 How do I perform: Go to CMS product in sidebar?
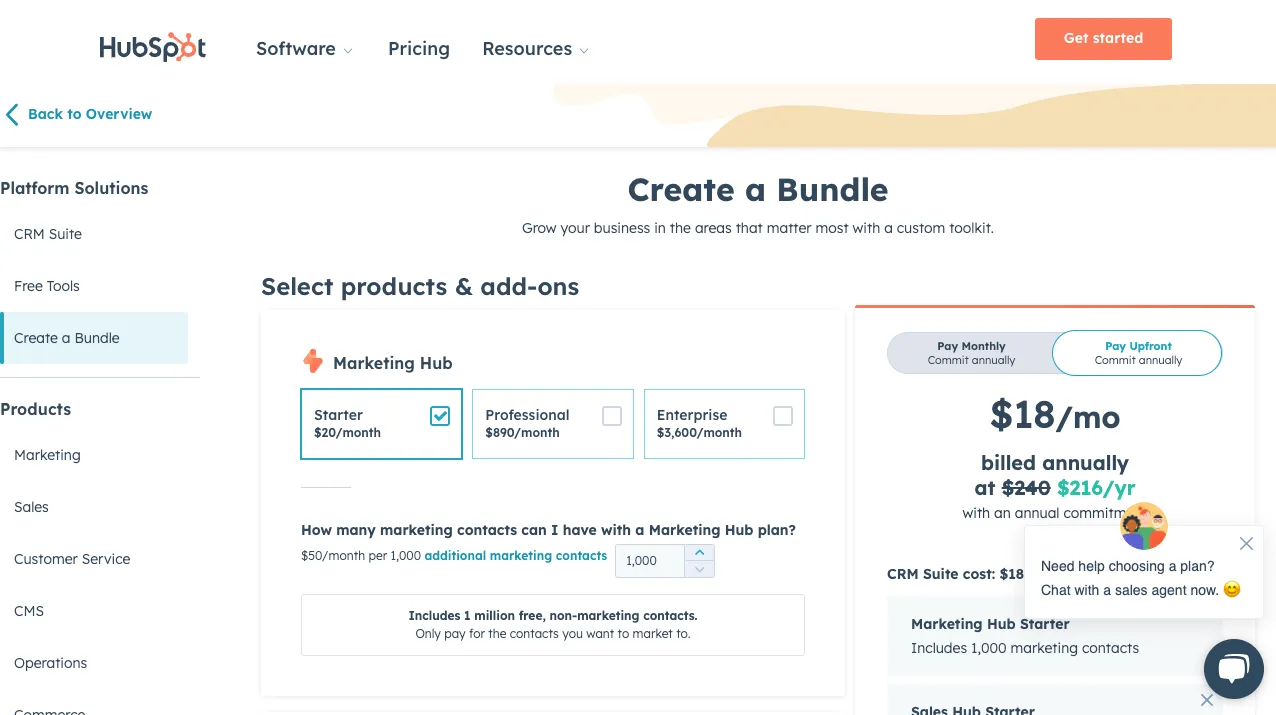tap(29, 611)
